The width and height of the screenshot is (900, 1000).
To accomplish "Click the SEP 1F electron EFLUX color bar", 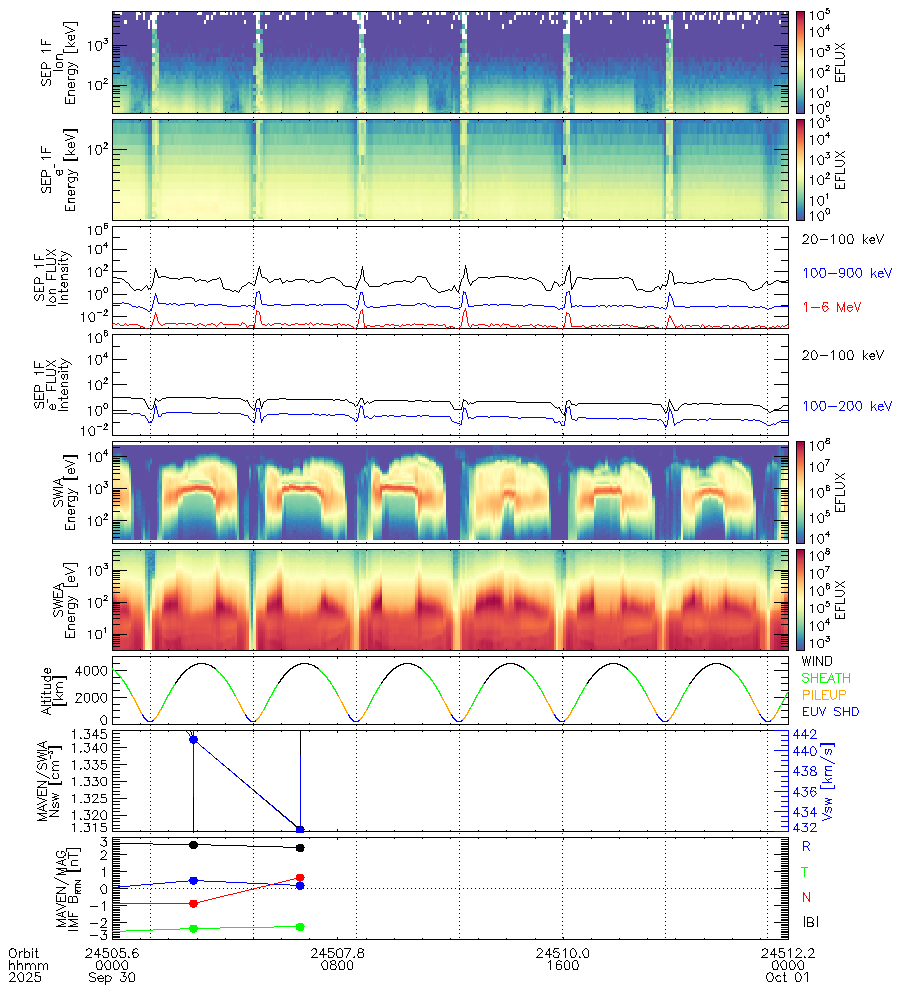I will [802, 169].
